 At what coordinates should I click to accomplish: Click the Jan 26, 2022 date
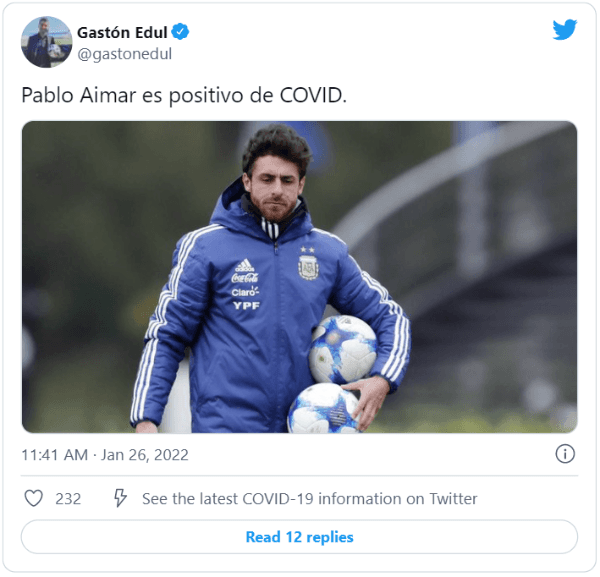145,455
